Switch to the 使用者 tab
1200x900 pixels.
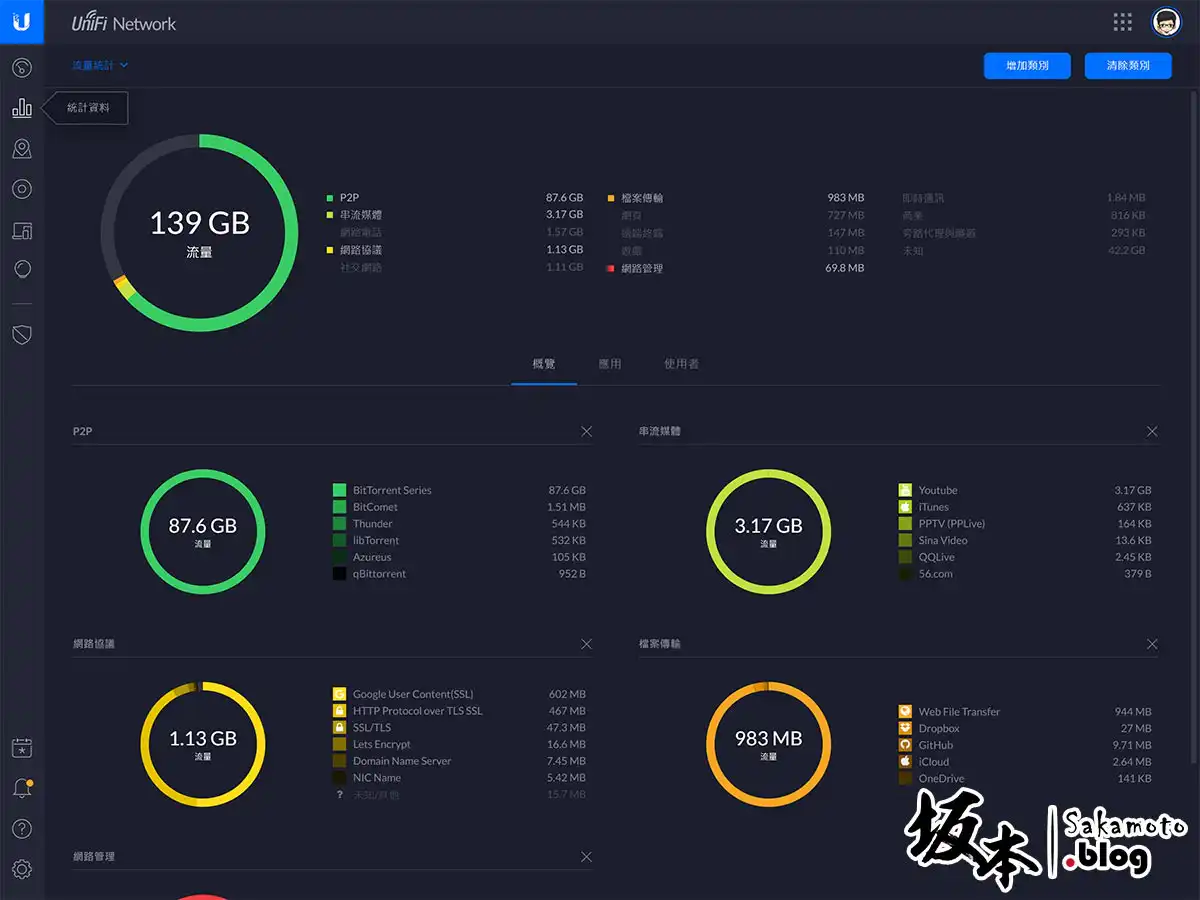click(681, 364)
